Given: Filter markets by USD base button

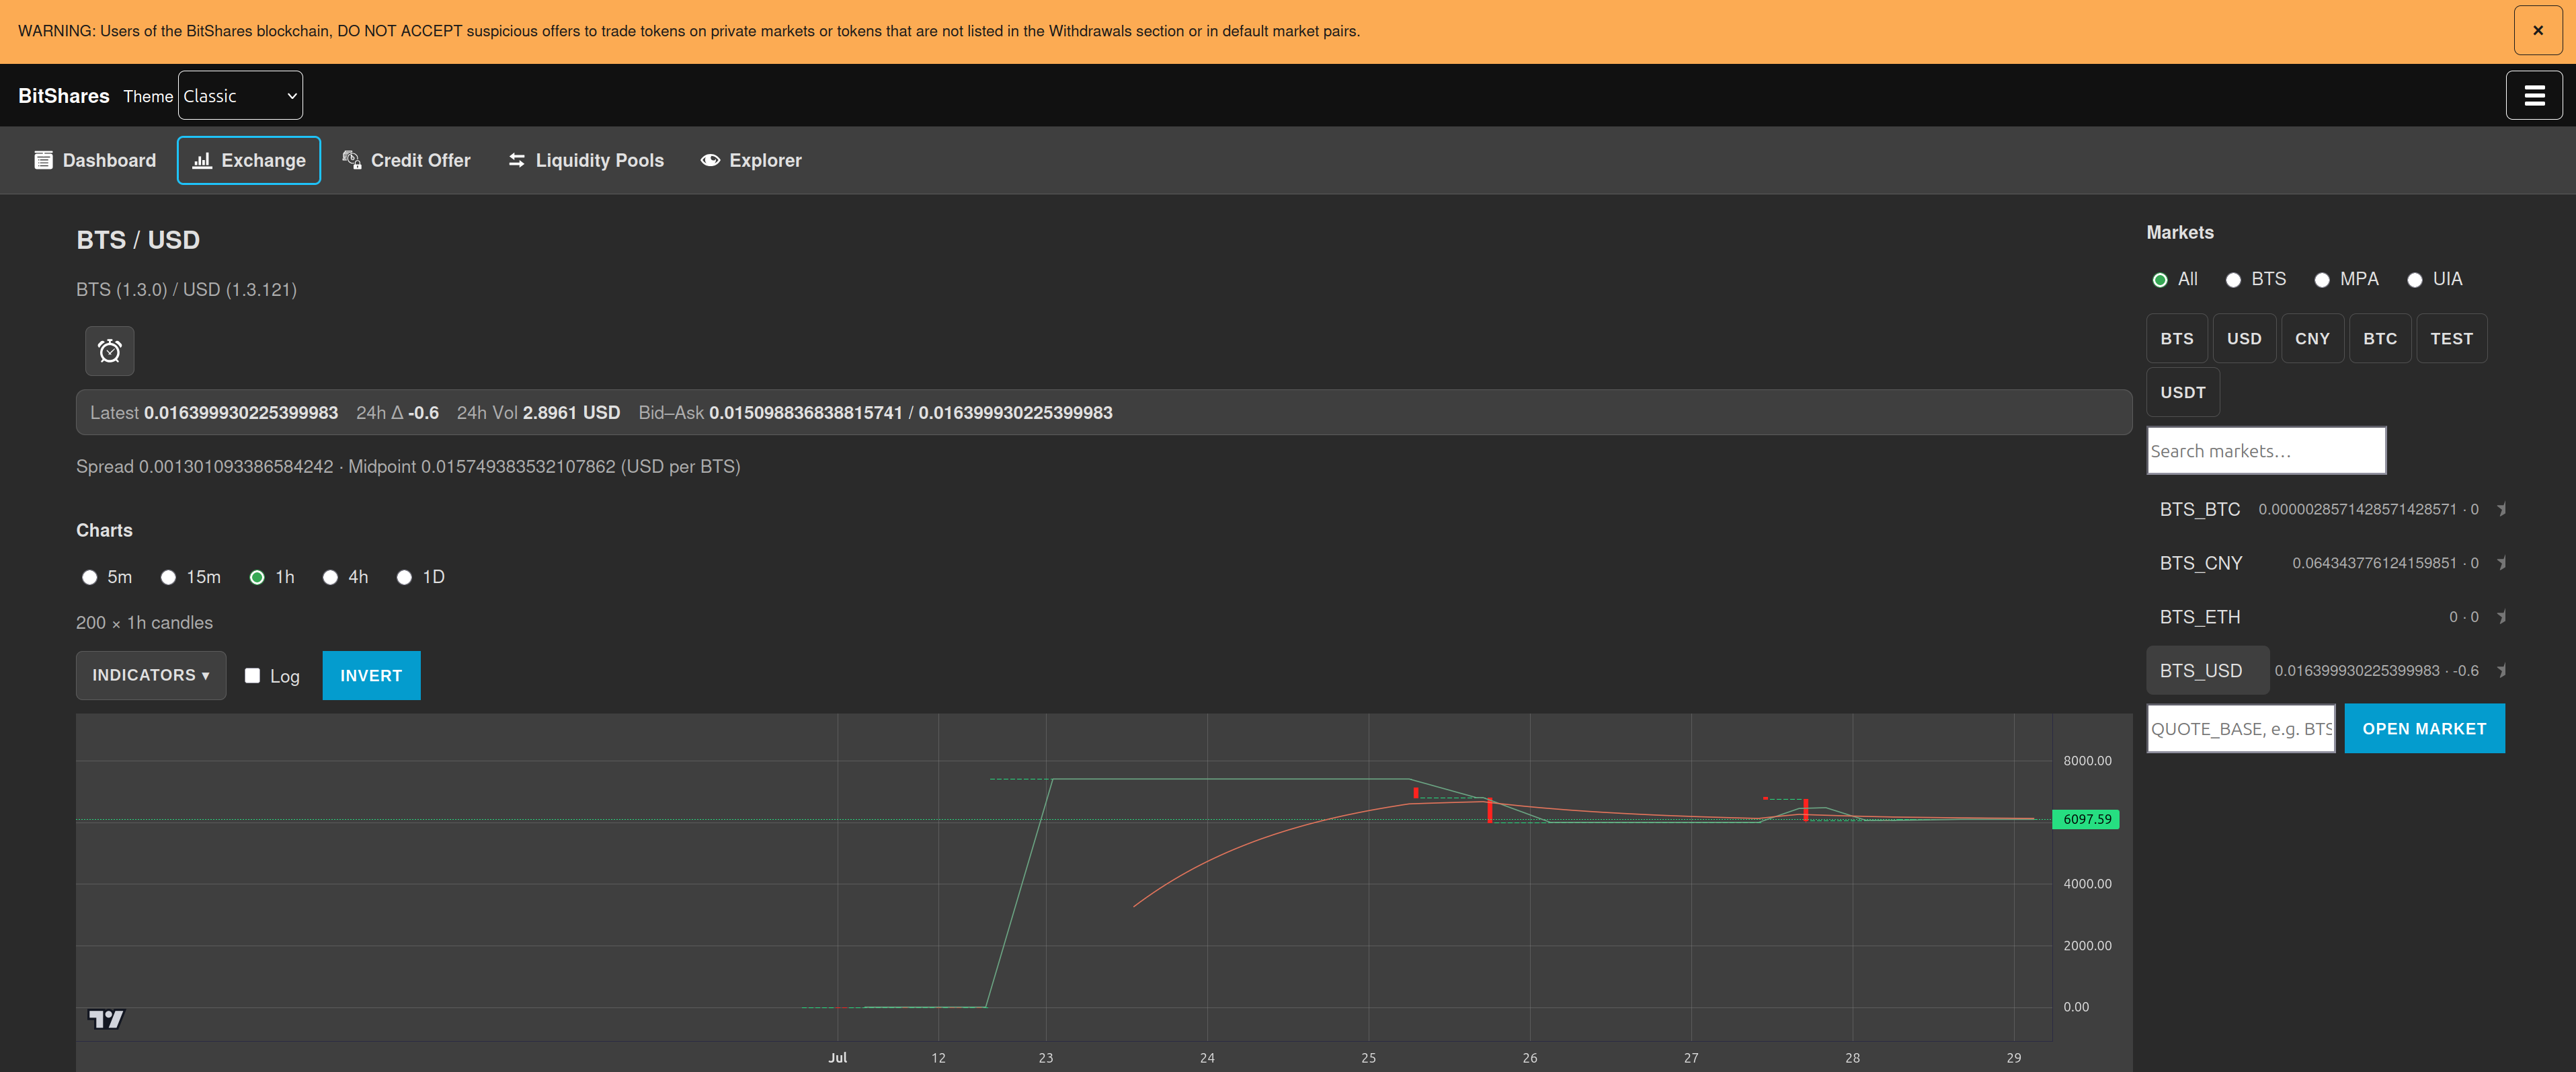Looking at the screenshot, I should tap(2244, 339).
